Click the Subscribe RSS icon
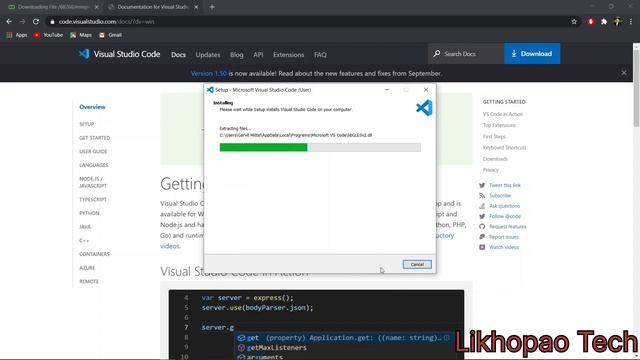The height and width of the screenshot is (360, 640). [x=482, y=196]
